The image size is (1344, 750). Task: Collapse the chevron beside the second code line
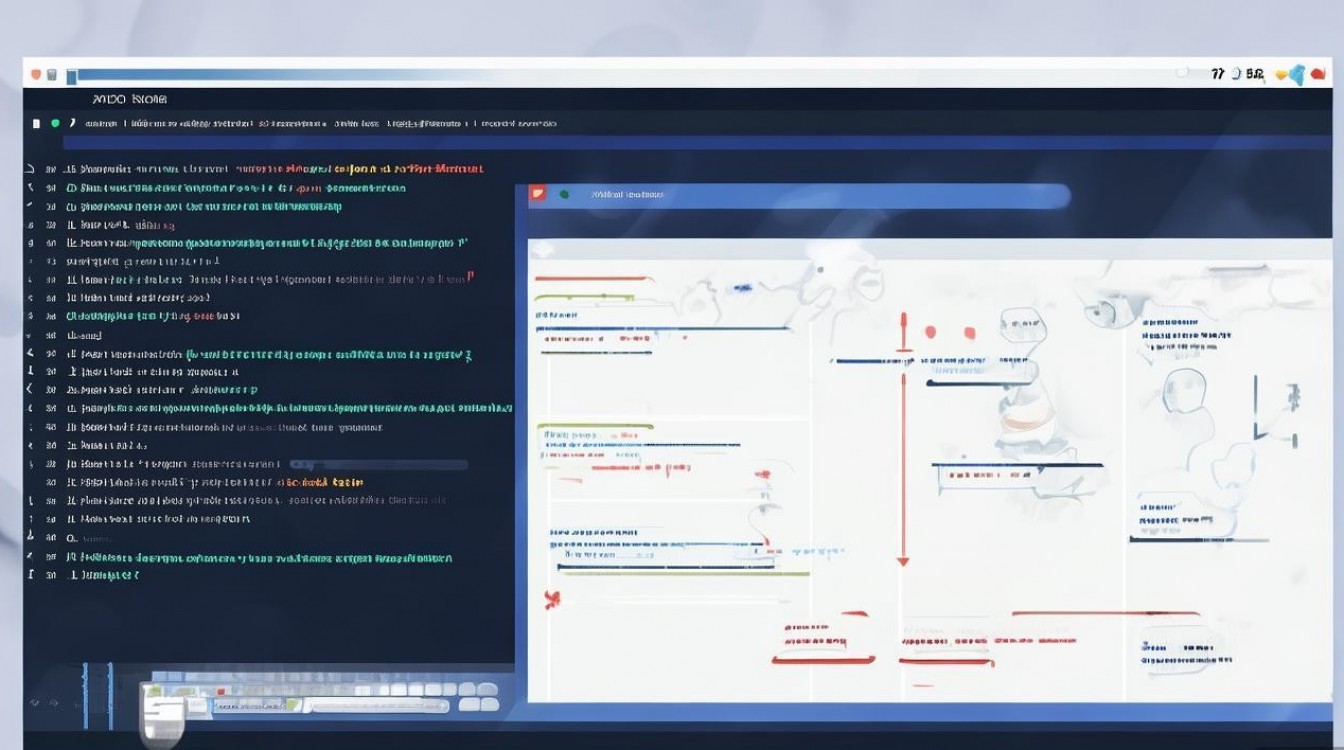coord(30,187)
